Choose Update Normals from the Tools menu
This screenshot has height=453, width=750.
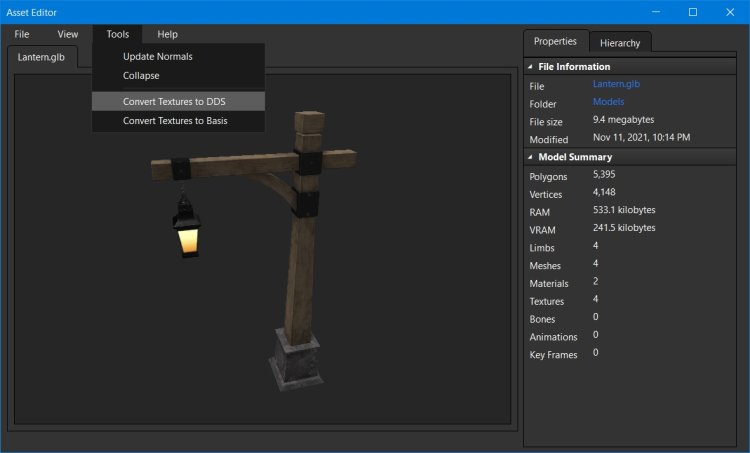(157, 57)
